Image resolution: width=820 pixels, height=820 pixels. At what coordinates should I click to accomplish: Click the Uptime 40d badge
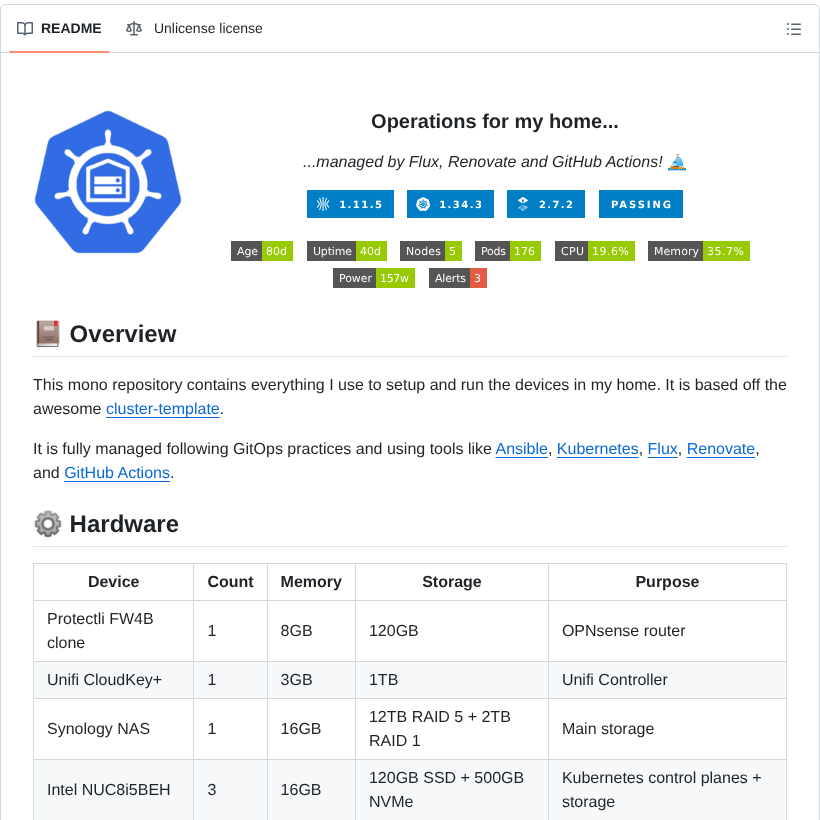pyautogui.click(x=346, y=251)
